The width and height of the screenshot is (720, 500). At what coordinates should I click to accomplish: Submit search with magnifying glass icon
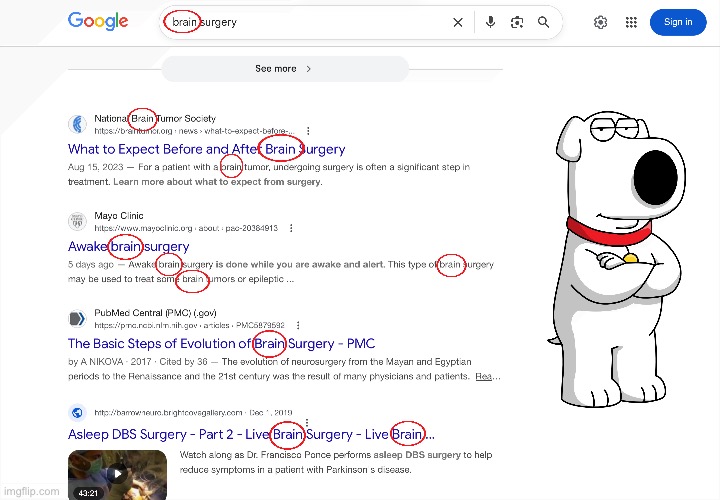tap(544, 22)
